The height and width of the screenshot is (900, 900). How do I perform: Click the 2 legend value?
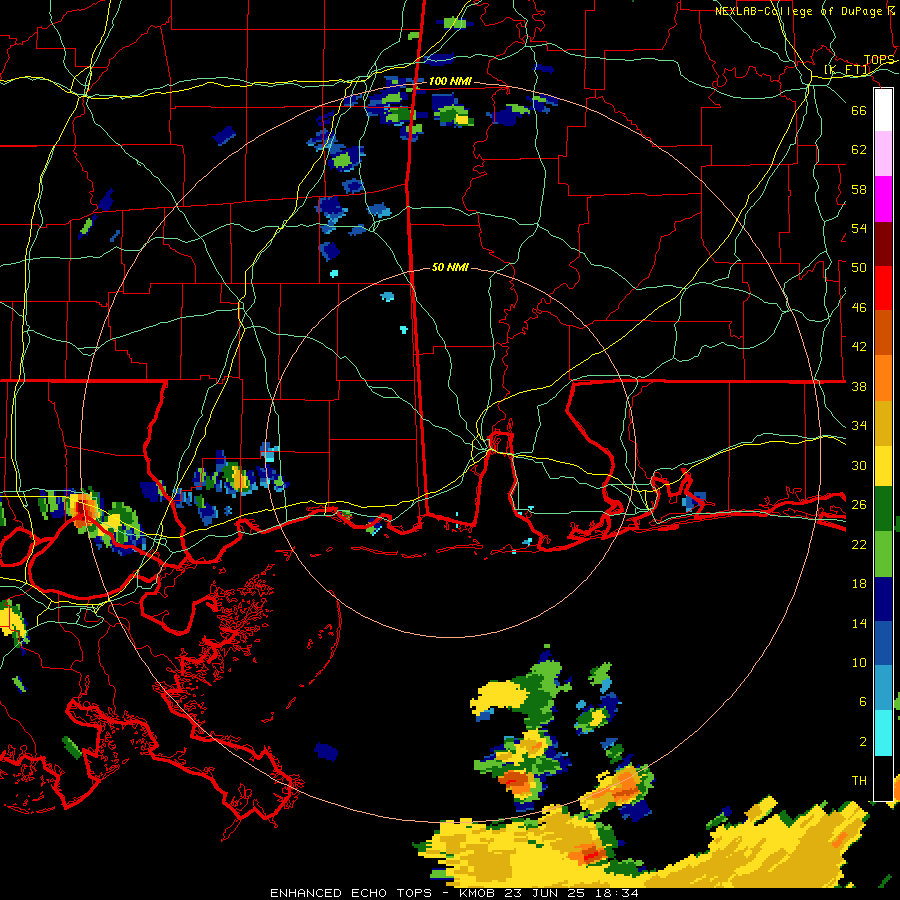pos(862,741)
